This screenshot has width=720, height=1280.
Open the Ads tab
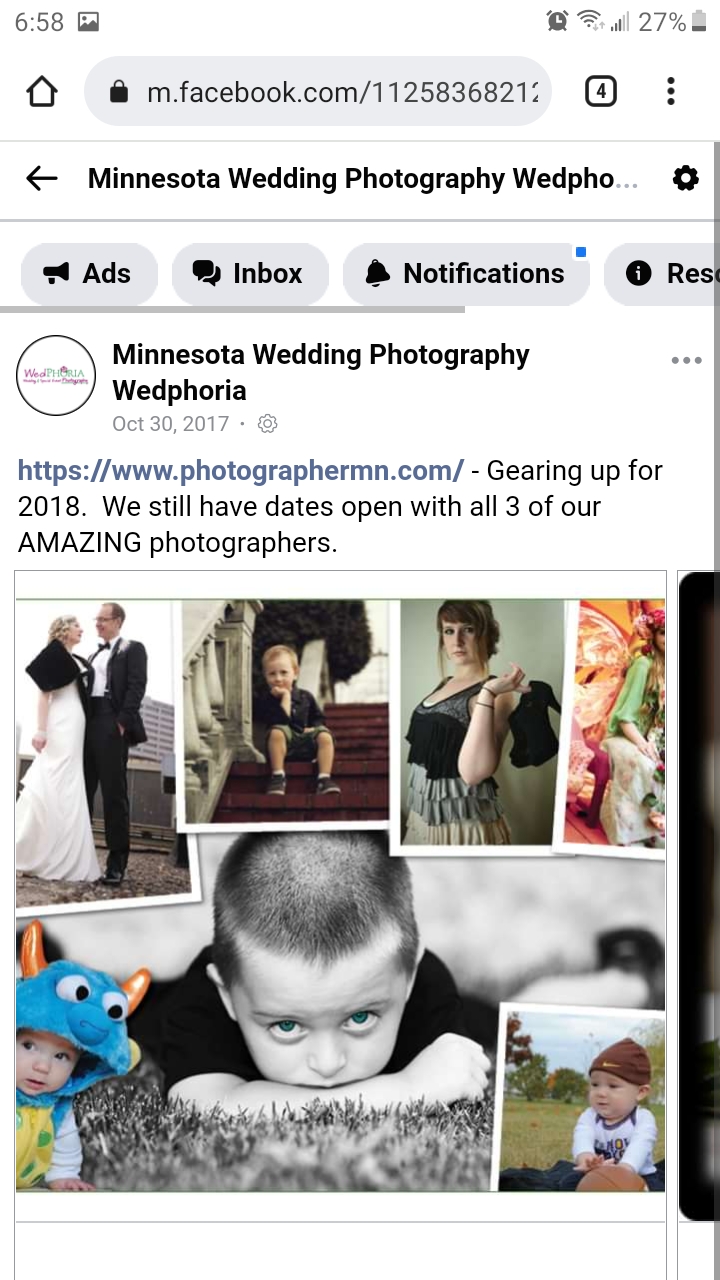(x=89, y=273)
